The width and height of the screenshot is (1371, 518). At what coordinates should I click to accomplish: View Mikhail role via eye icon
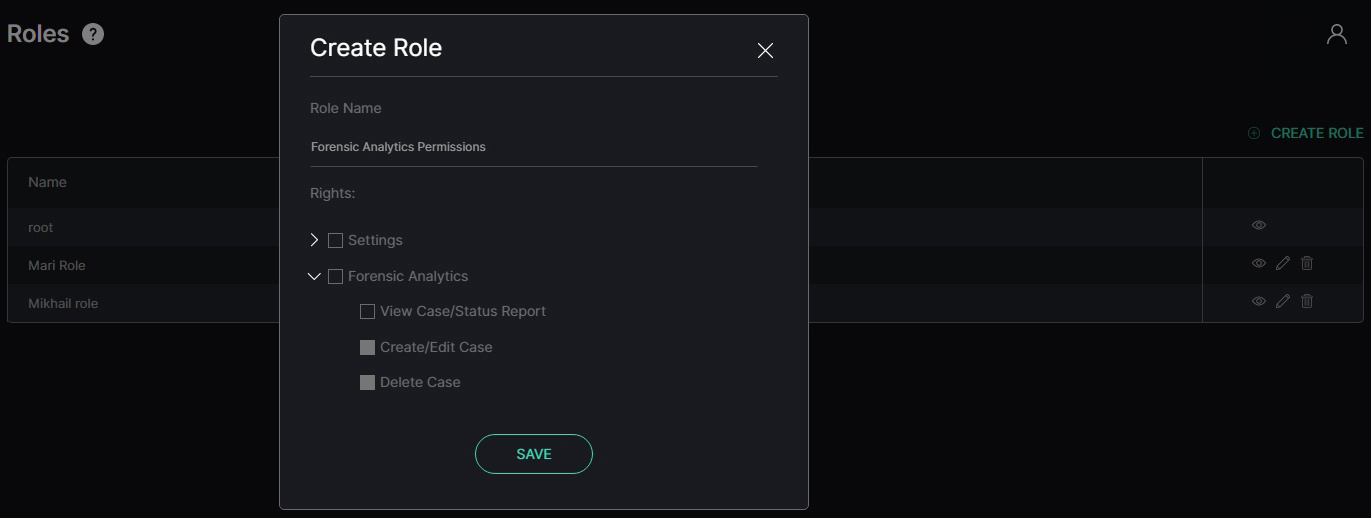tap(1259, 301)
